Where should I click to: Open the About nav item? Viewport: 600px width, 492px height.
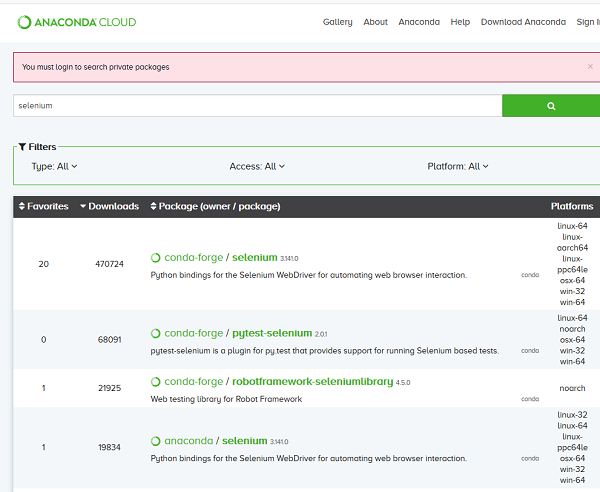click(375, 22)
